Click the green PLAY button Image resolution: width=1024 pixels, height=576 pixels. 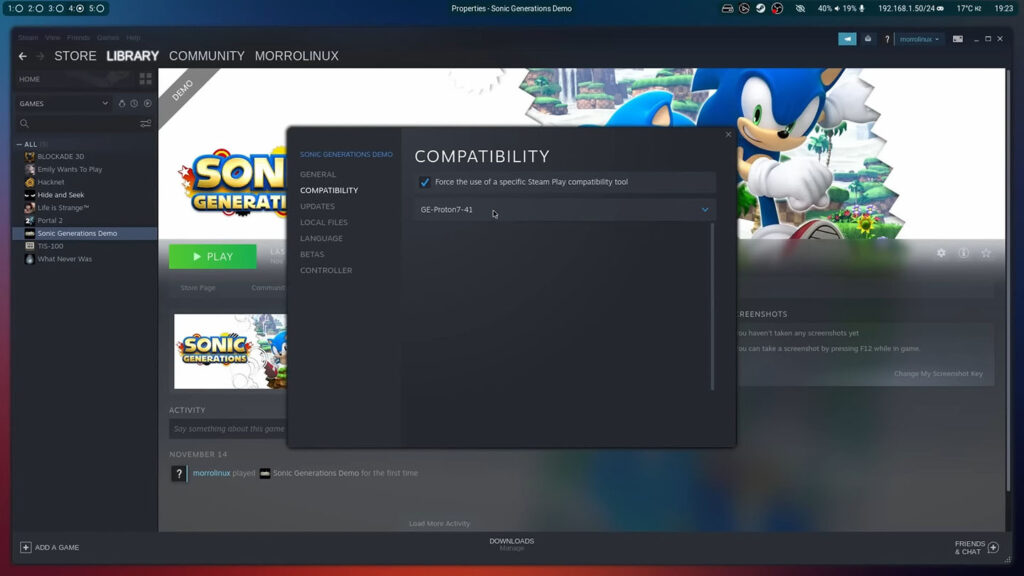(212, 256)
